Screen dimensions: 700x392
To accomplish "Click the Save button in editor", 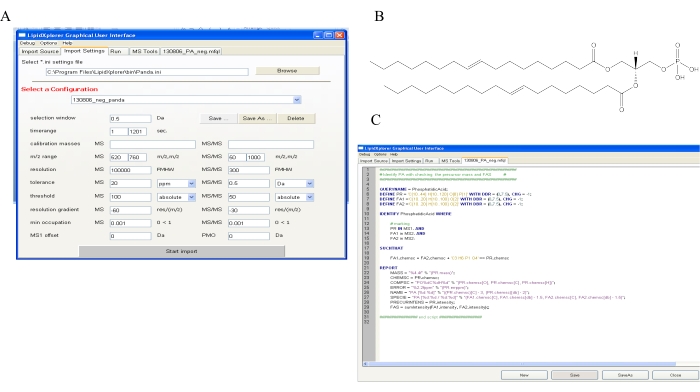I will point(575,375).
